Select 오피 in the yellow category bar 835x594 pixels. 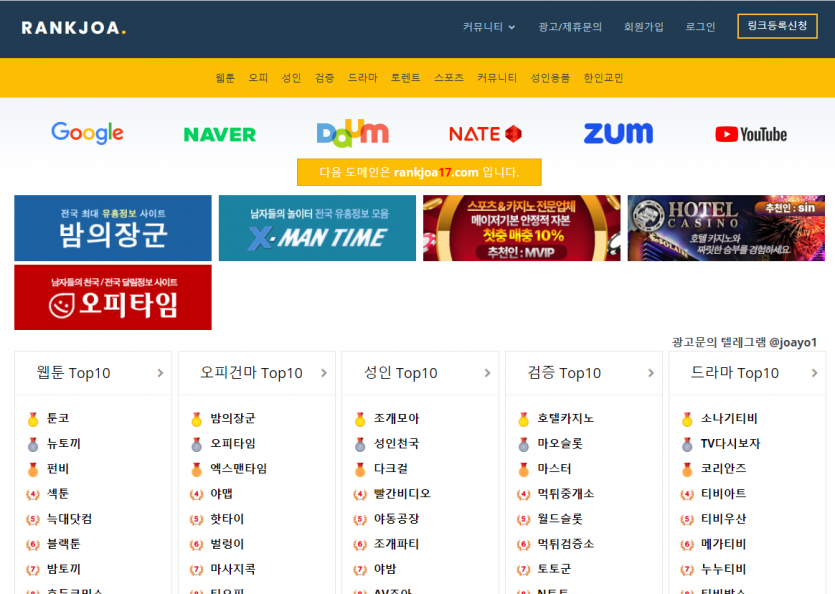pyautogui.click(x=258, y=78)
